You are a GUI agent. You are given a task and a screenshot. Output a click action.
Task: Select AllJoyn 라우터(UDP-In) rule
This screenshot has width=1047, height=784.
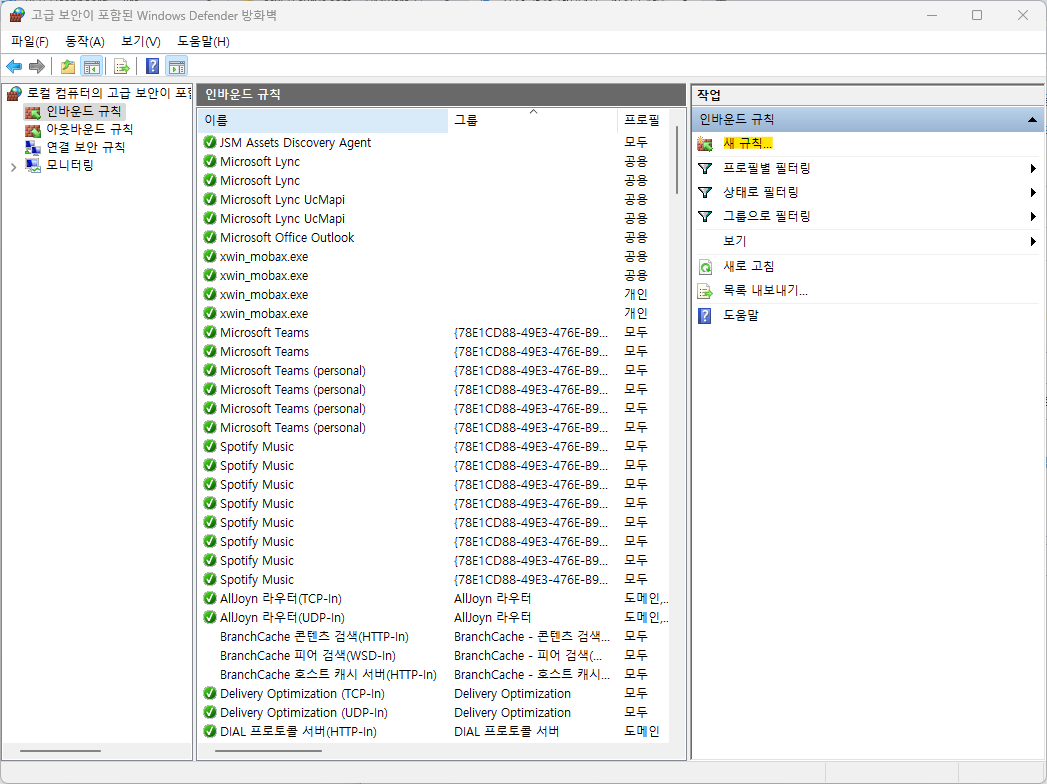(282, 618)
